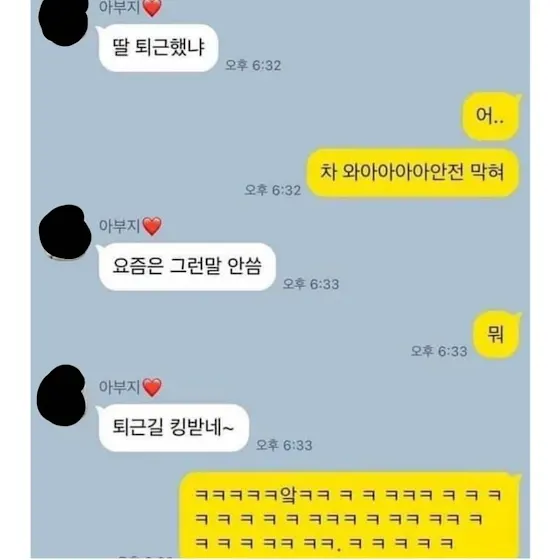
Task: Click the heart emoji beside the middle 아버지 name
Action: click(x=152, y=226)
